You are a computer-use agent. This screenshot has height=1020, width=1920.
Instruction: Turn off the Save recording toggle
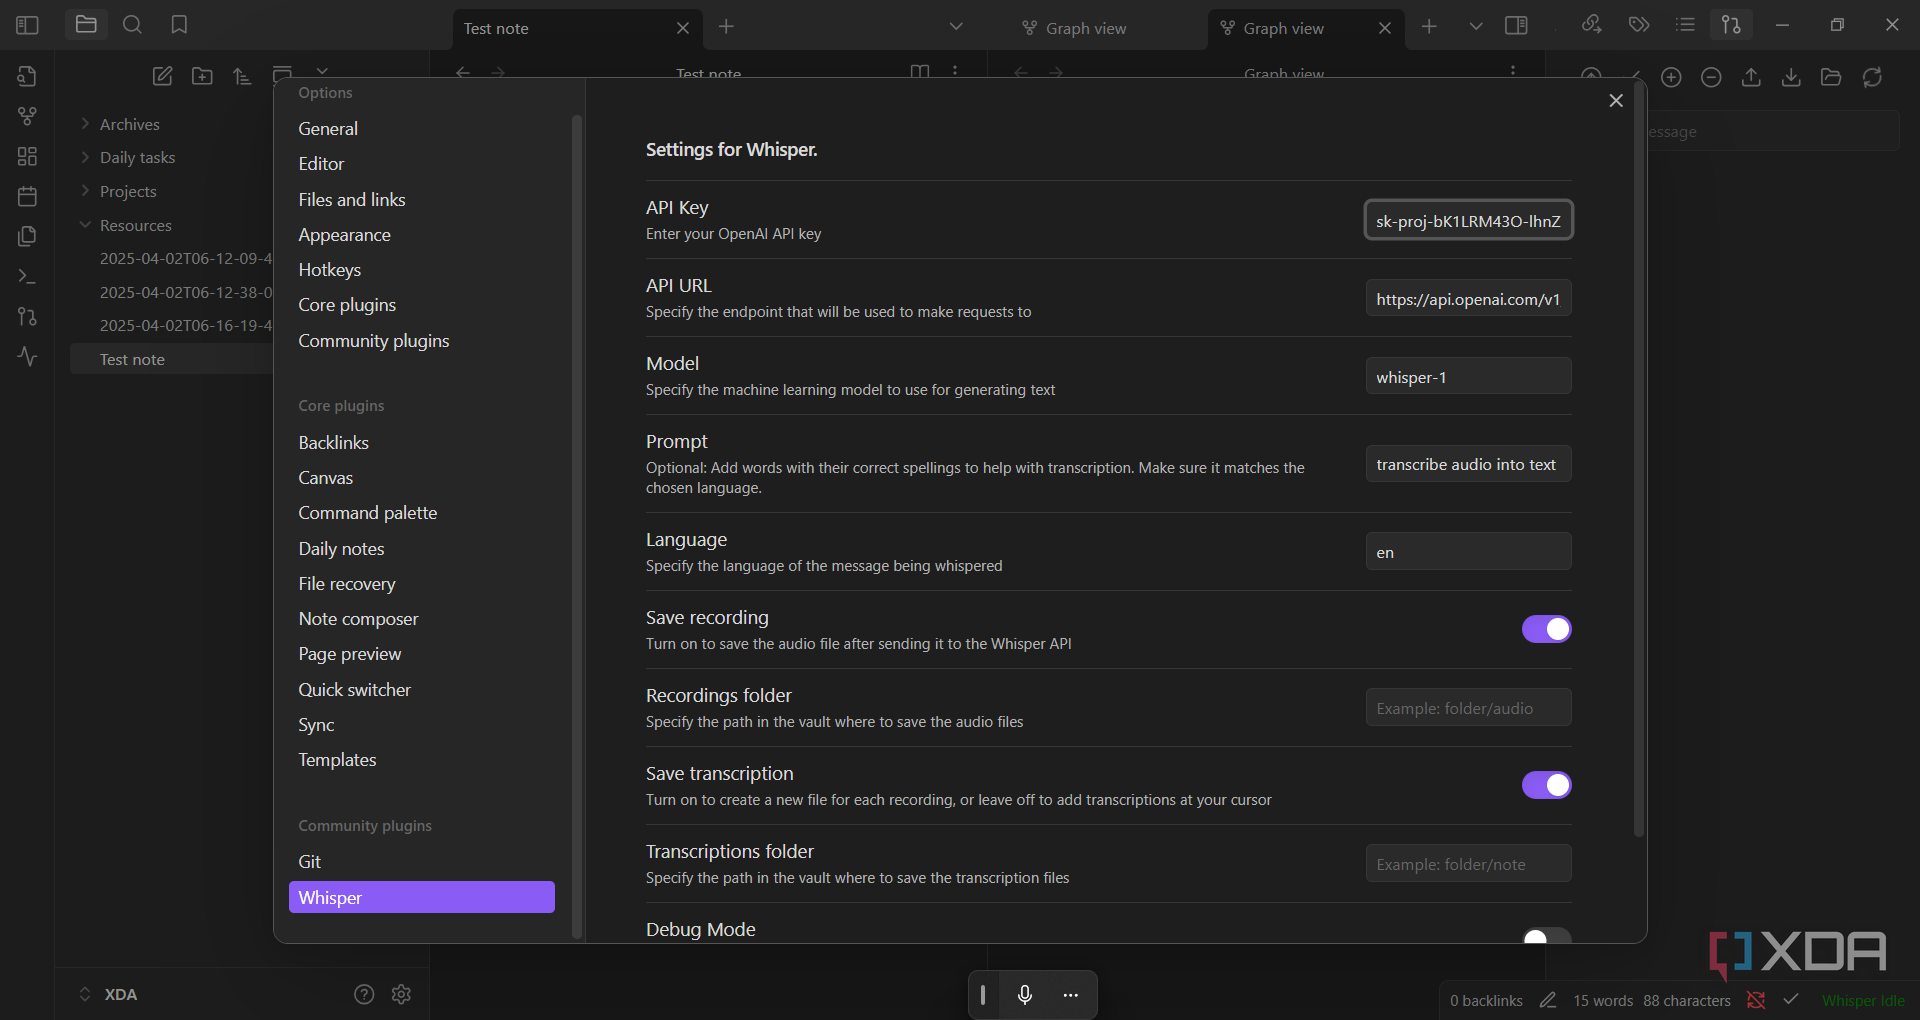click(x=1546, y=629)
